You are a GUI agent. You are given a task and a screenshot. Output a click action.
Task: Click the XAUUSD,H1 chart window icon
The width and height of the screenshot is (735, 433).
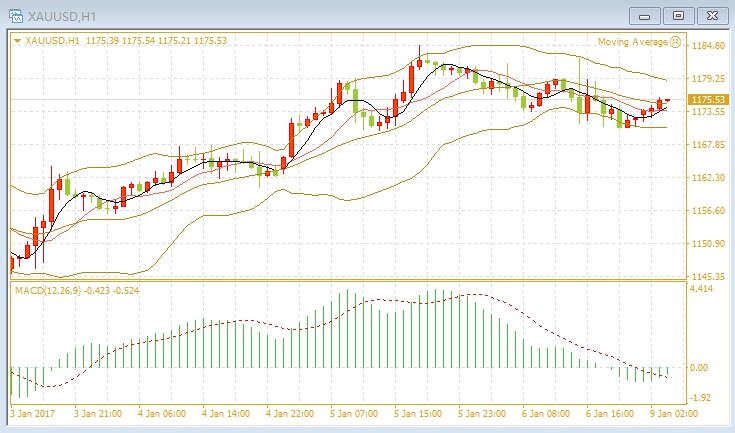(16, 16)
